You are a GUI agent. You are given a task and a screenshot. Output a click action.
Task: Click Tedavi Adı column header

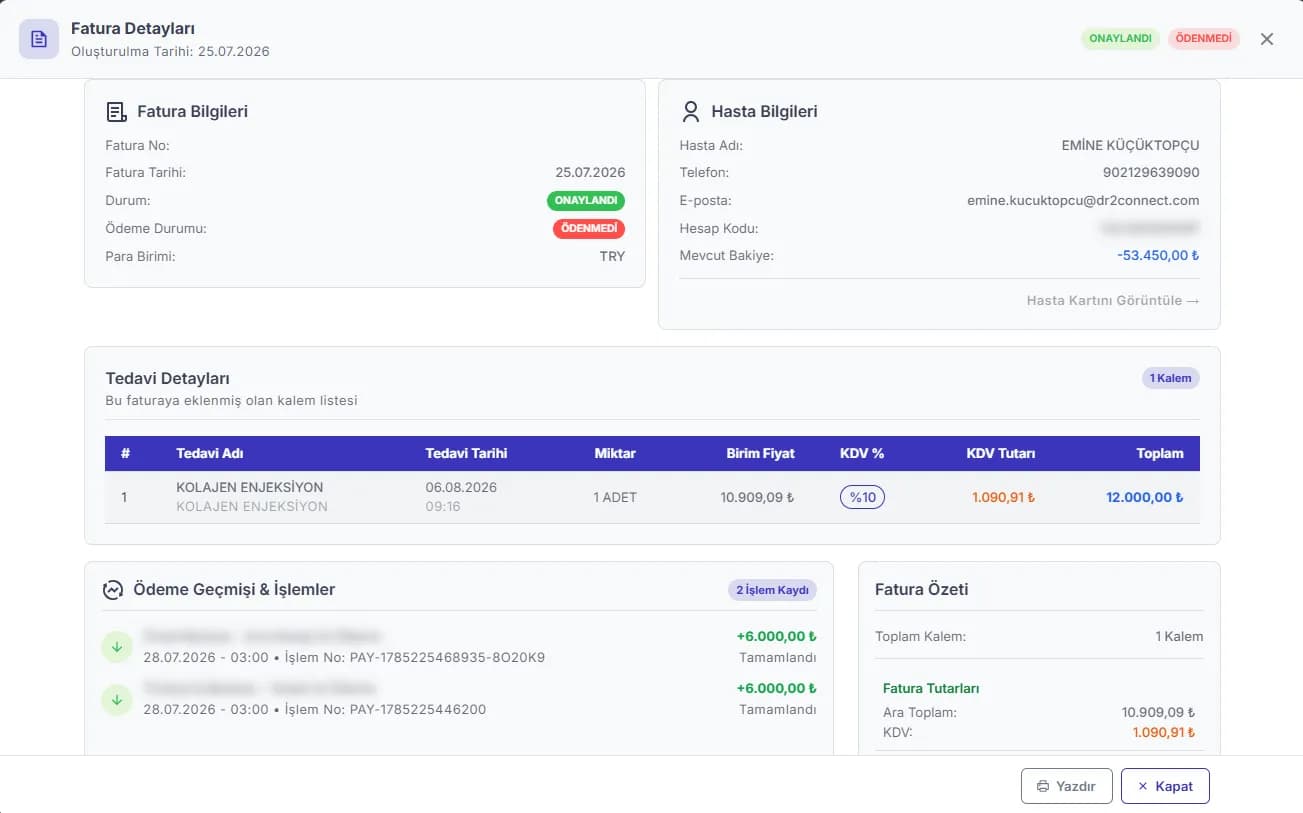tap(210, 453)
